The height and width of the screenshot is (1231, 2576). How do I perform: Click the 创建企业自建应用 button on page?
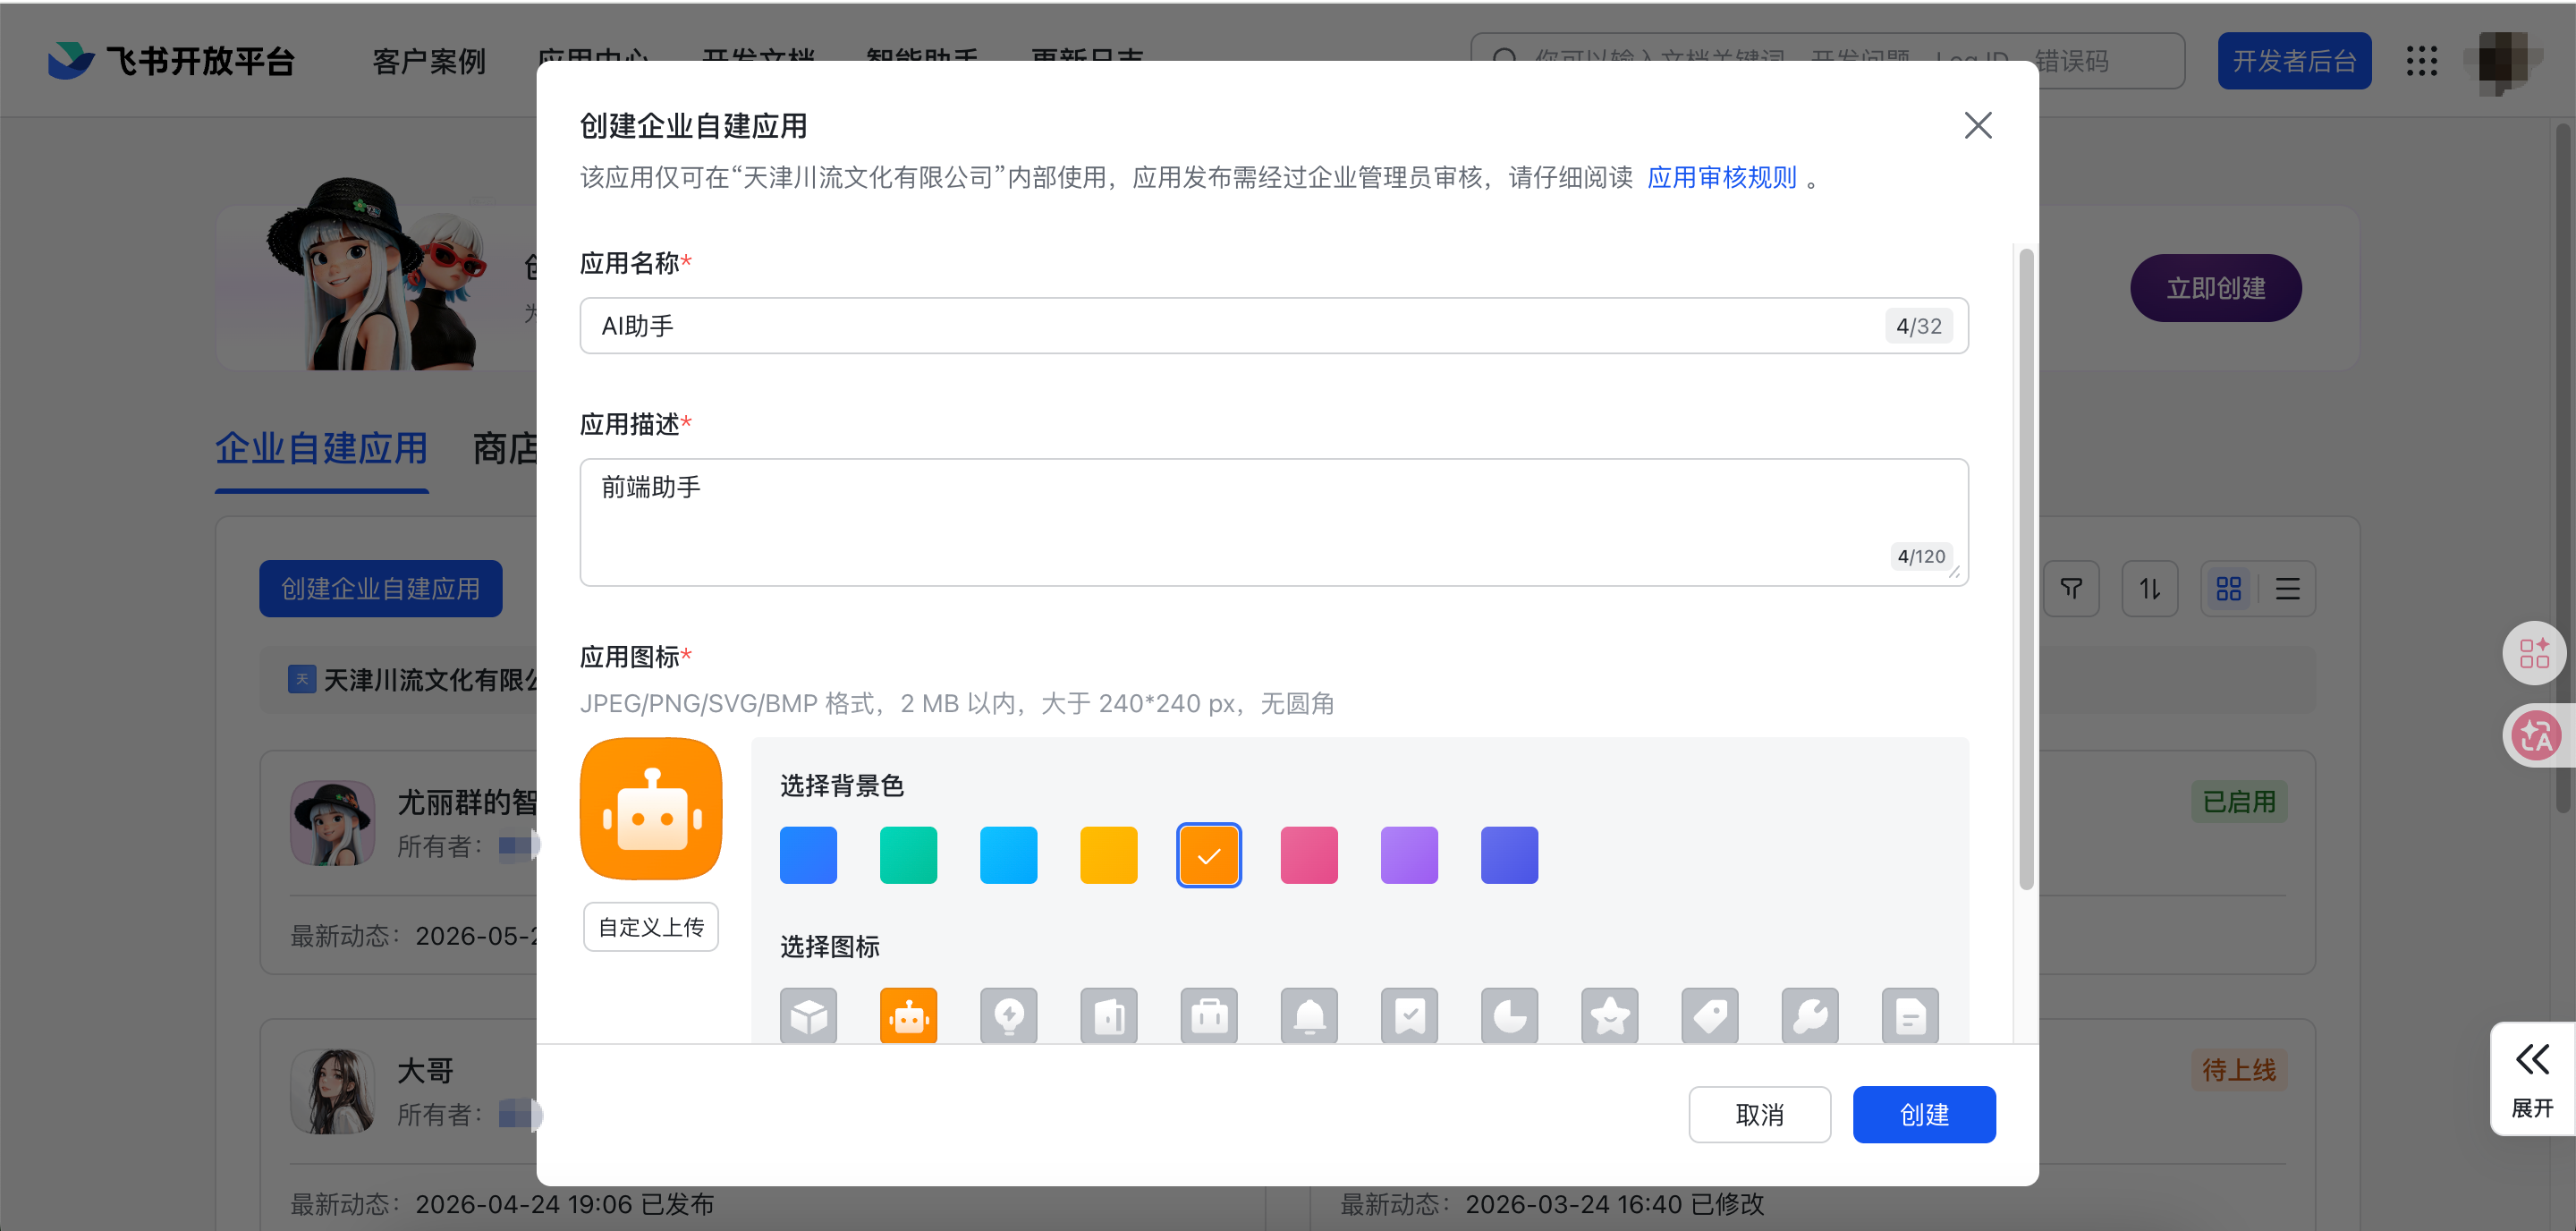point(380,589)
